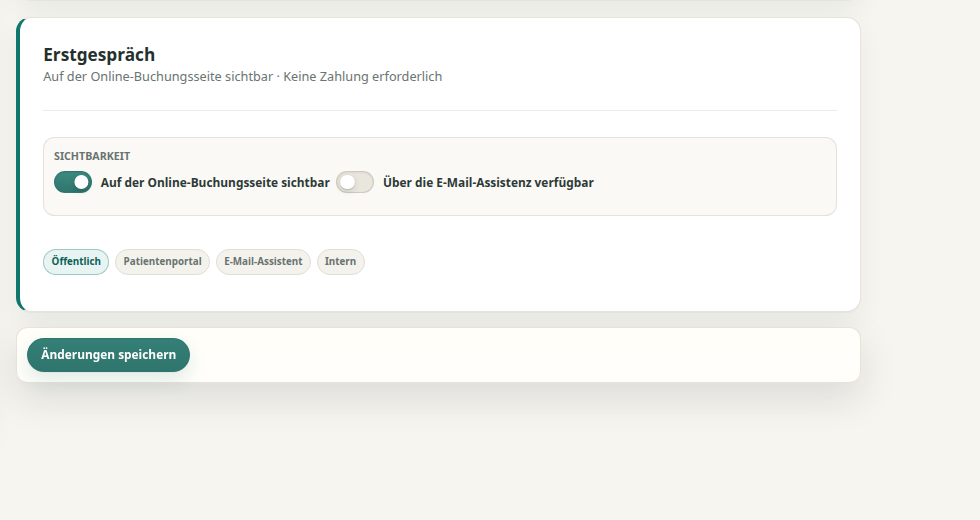Click the 'Keine Zahlung erforderlich' subtitle text

coord(362,77)
